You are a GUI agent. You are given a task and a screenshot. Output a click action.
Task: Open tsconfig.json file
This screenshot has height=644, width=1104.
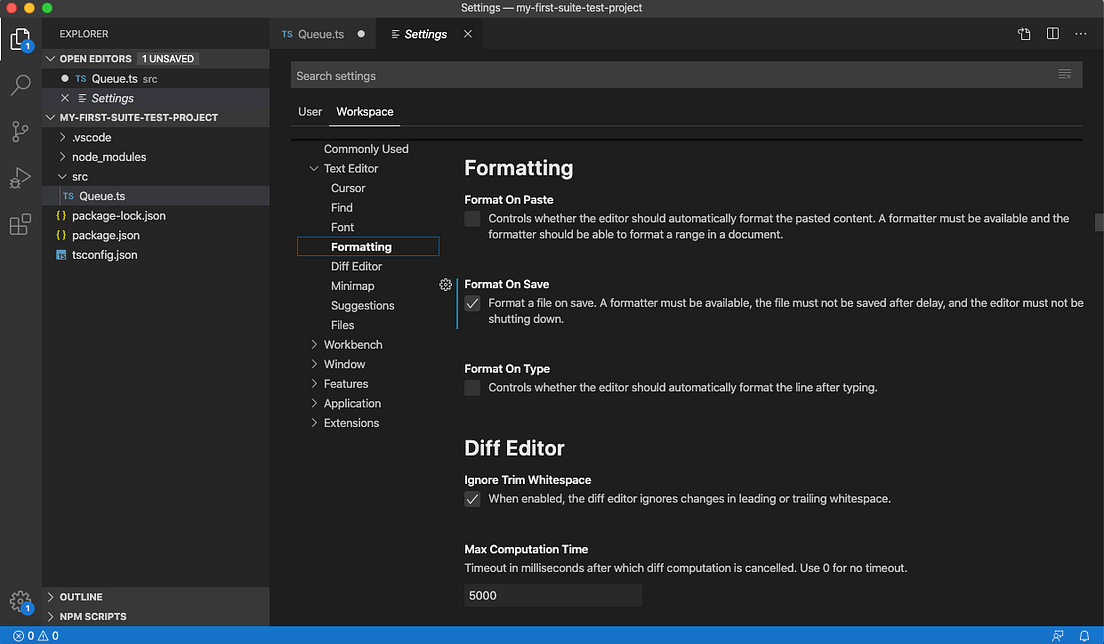[x=156, y=255]
